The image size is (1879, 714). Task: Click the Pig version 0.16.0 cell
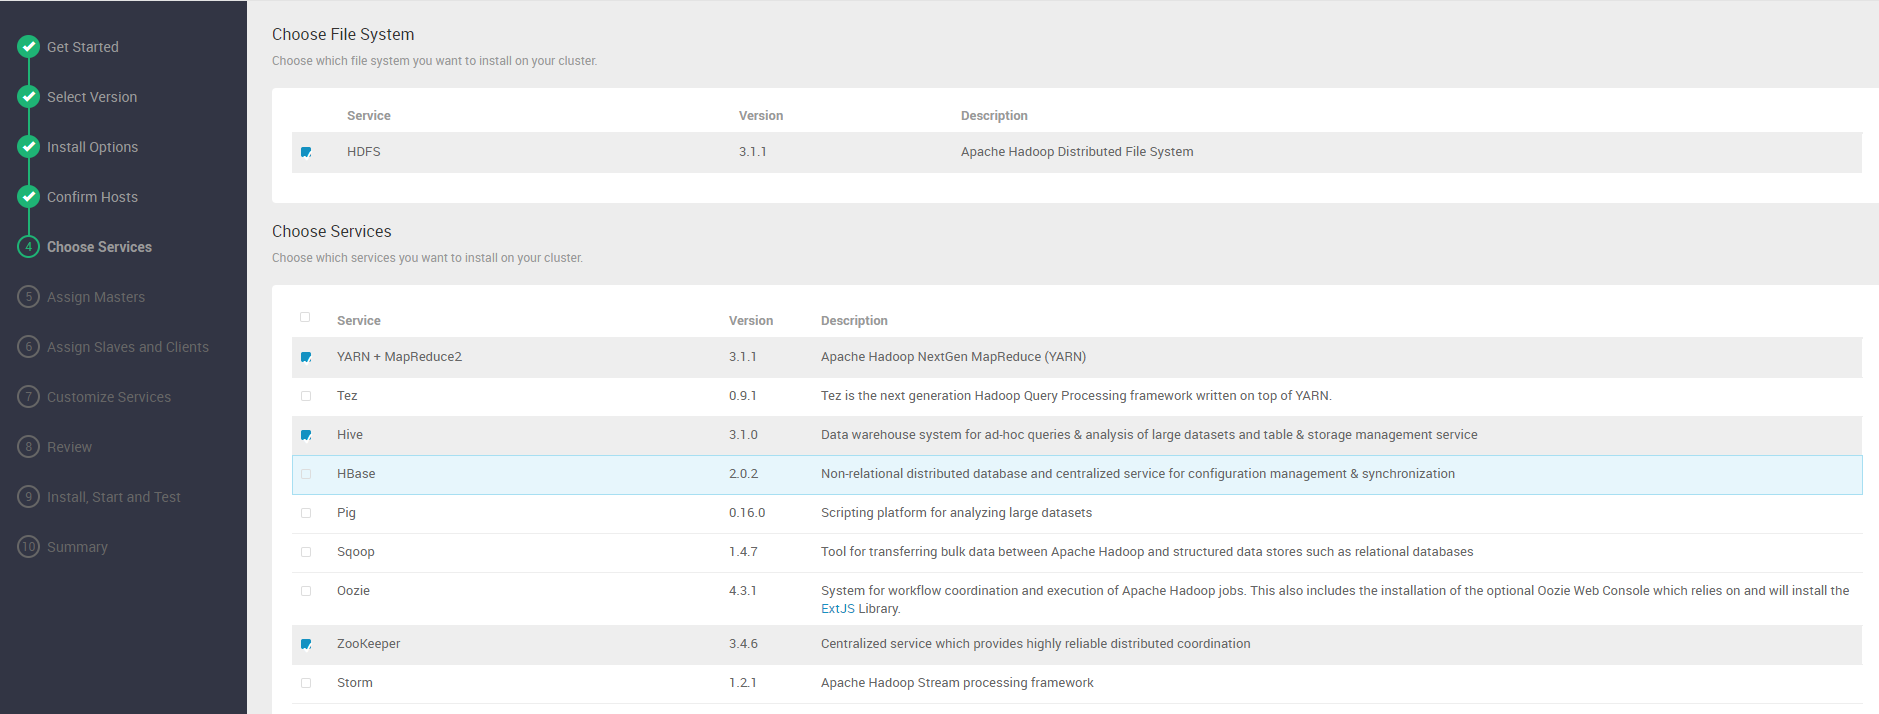pyautogui.click(x=747, y=513)
